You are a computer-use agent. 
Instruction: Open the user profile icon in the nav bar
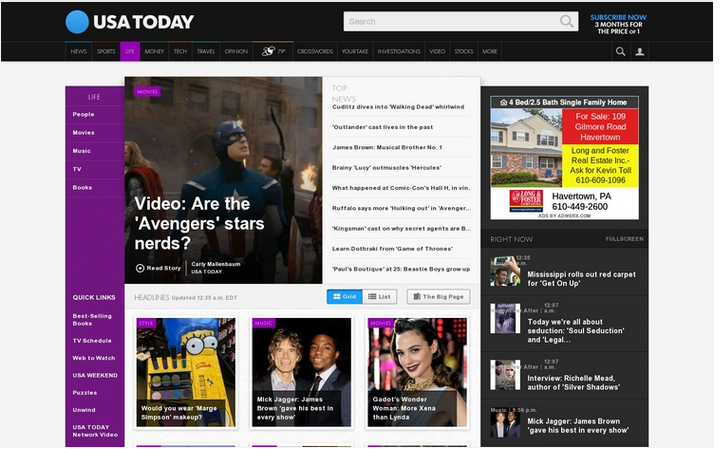640,51
